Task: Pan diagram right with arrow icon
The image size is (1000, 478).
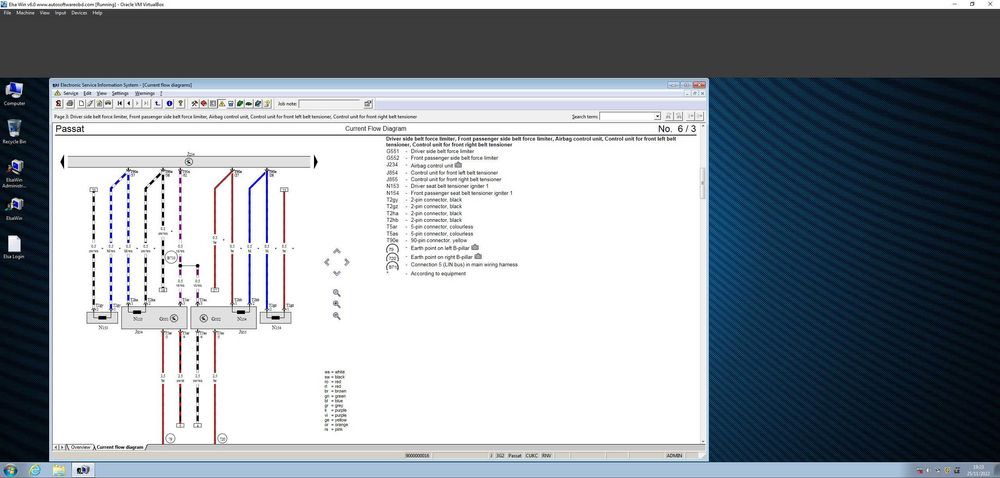Action: (x=347, y=262)
